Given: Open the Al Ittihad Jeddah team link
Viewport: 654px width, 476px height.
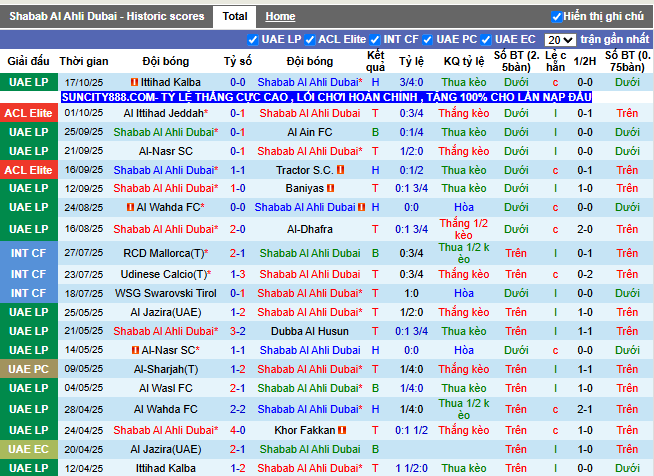Looking at the screenshot, I should pos(165,114).
